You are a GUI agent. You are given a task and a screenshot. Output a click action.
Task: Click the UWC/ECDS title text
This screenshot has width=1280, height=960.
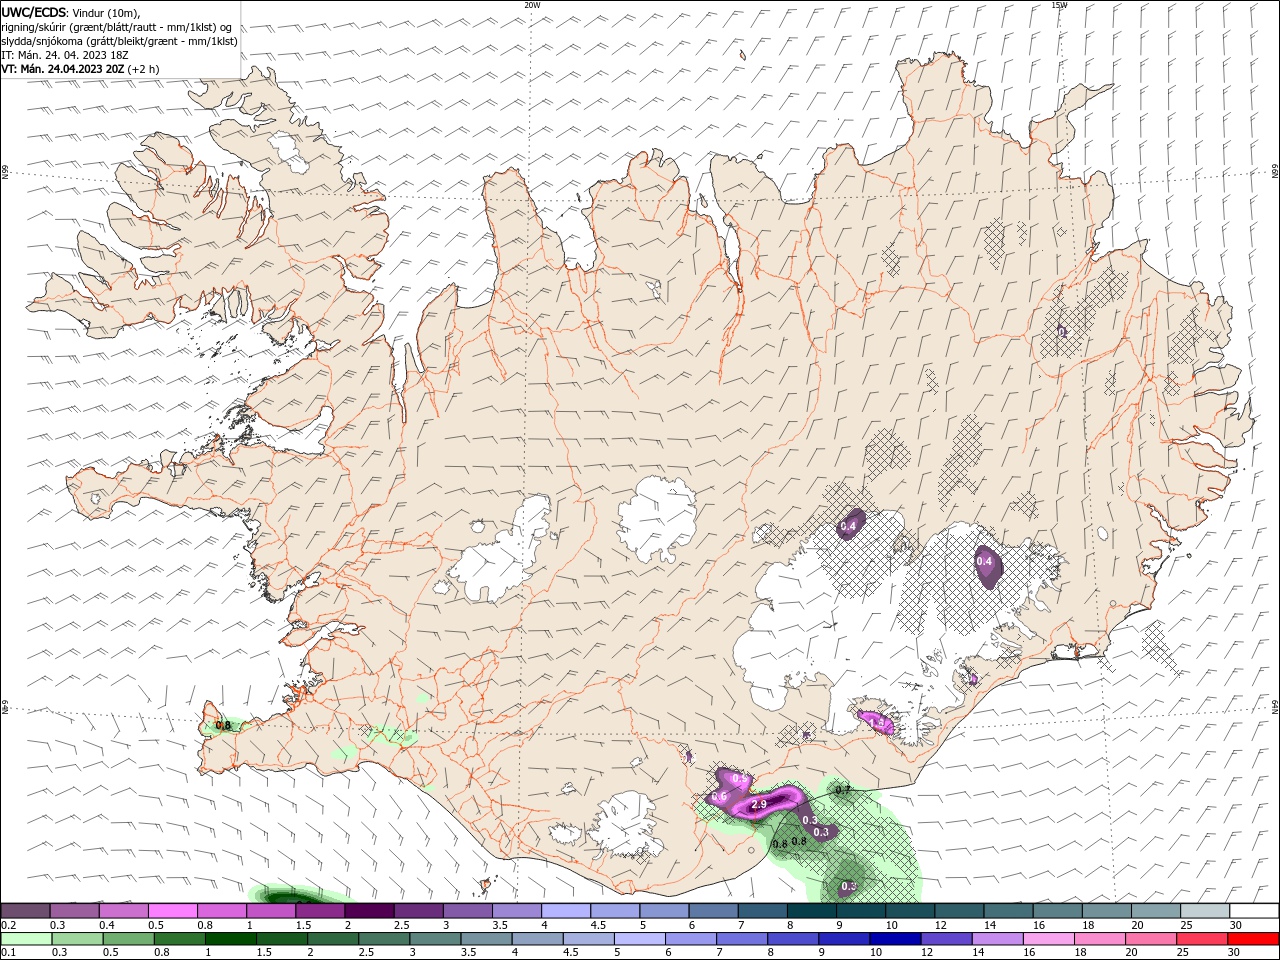click(x=33, y=12)
